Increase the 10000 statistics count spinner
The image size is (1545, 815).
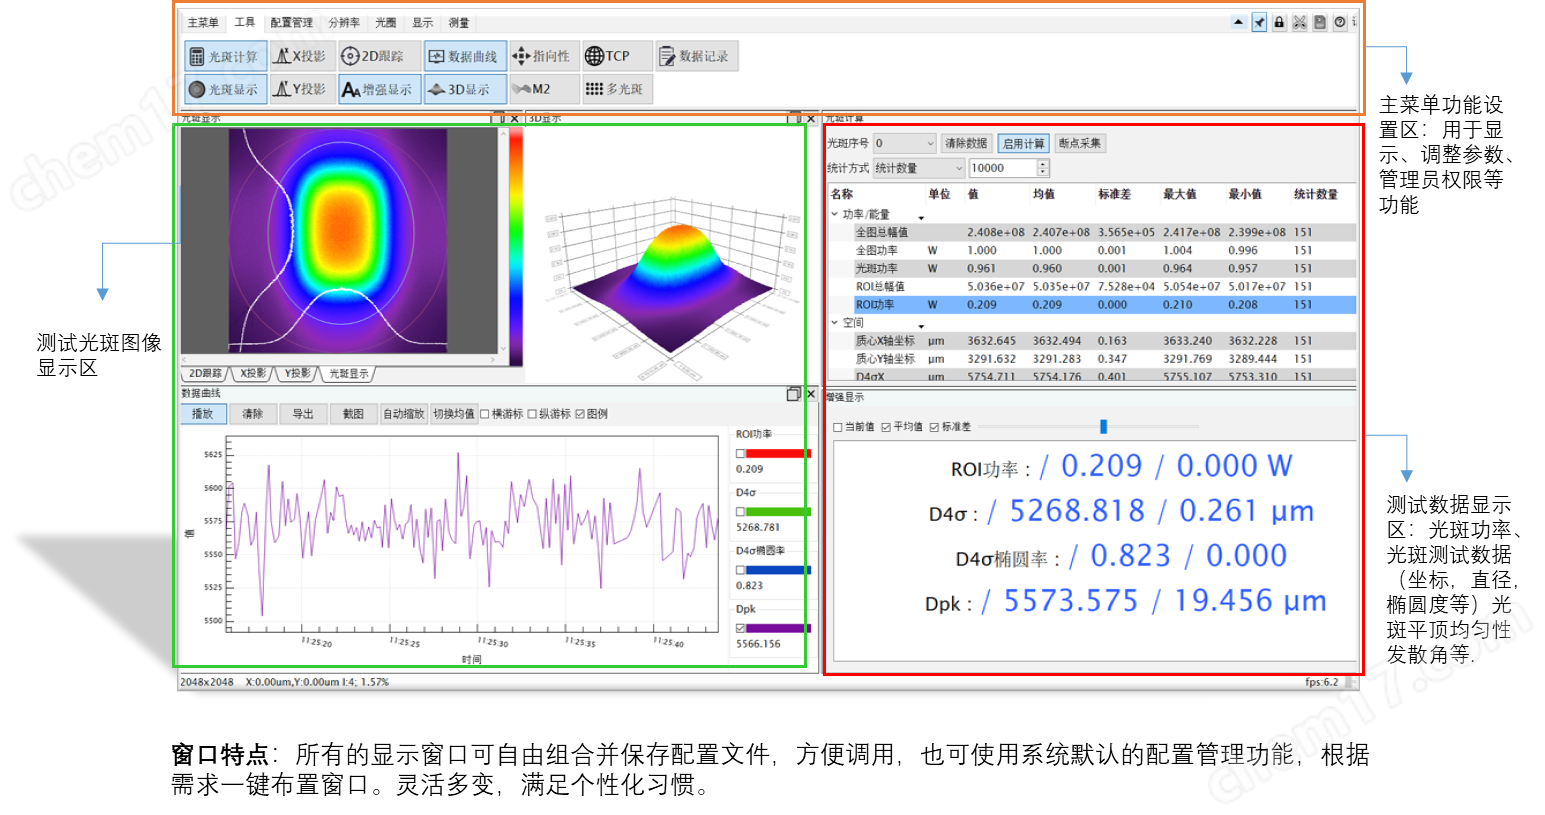tap(1043, 164)
